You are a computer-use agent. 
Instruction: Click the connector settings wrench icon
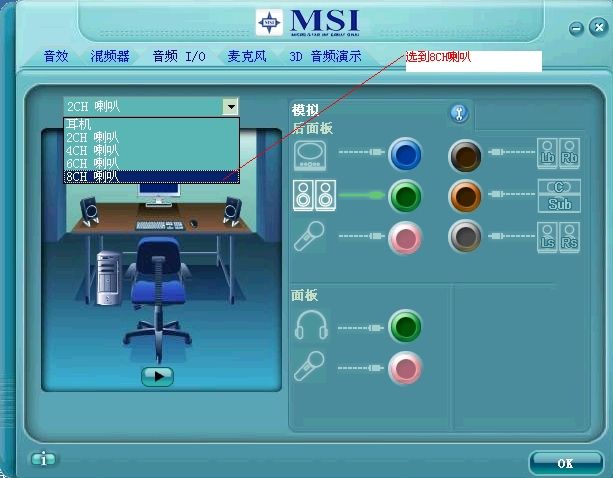[x=459, y=113]
